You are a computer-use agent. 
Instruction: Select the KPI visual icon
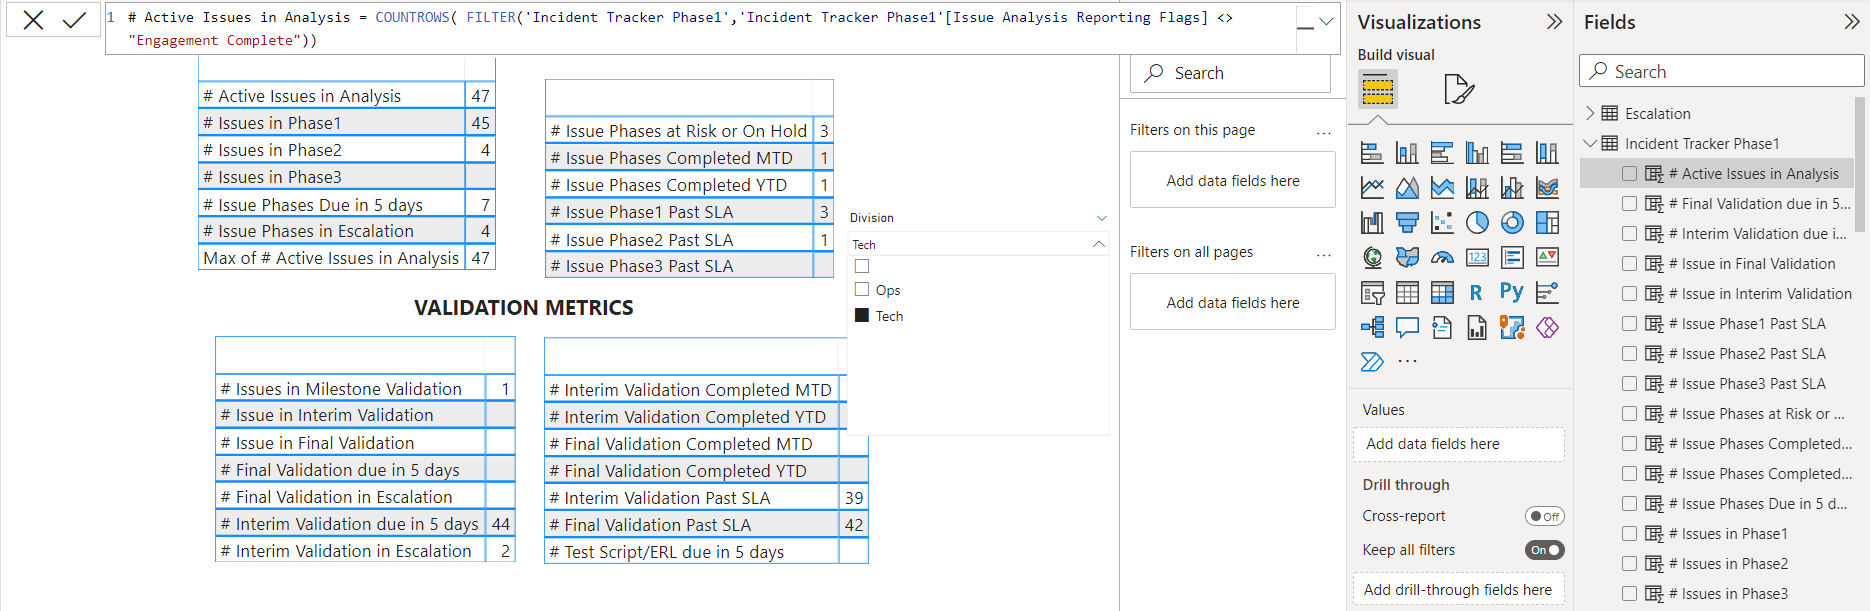(x=1547, y=258)
